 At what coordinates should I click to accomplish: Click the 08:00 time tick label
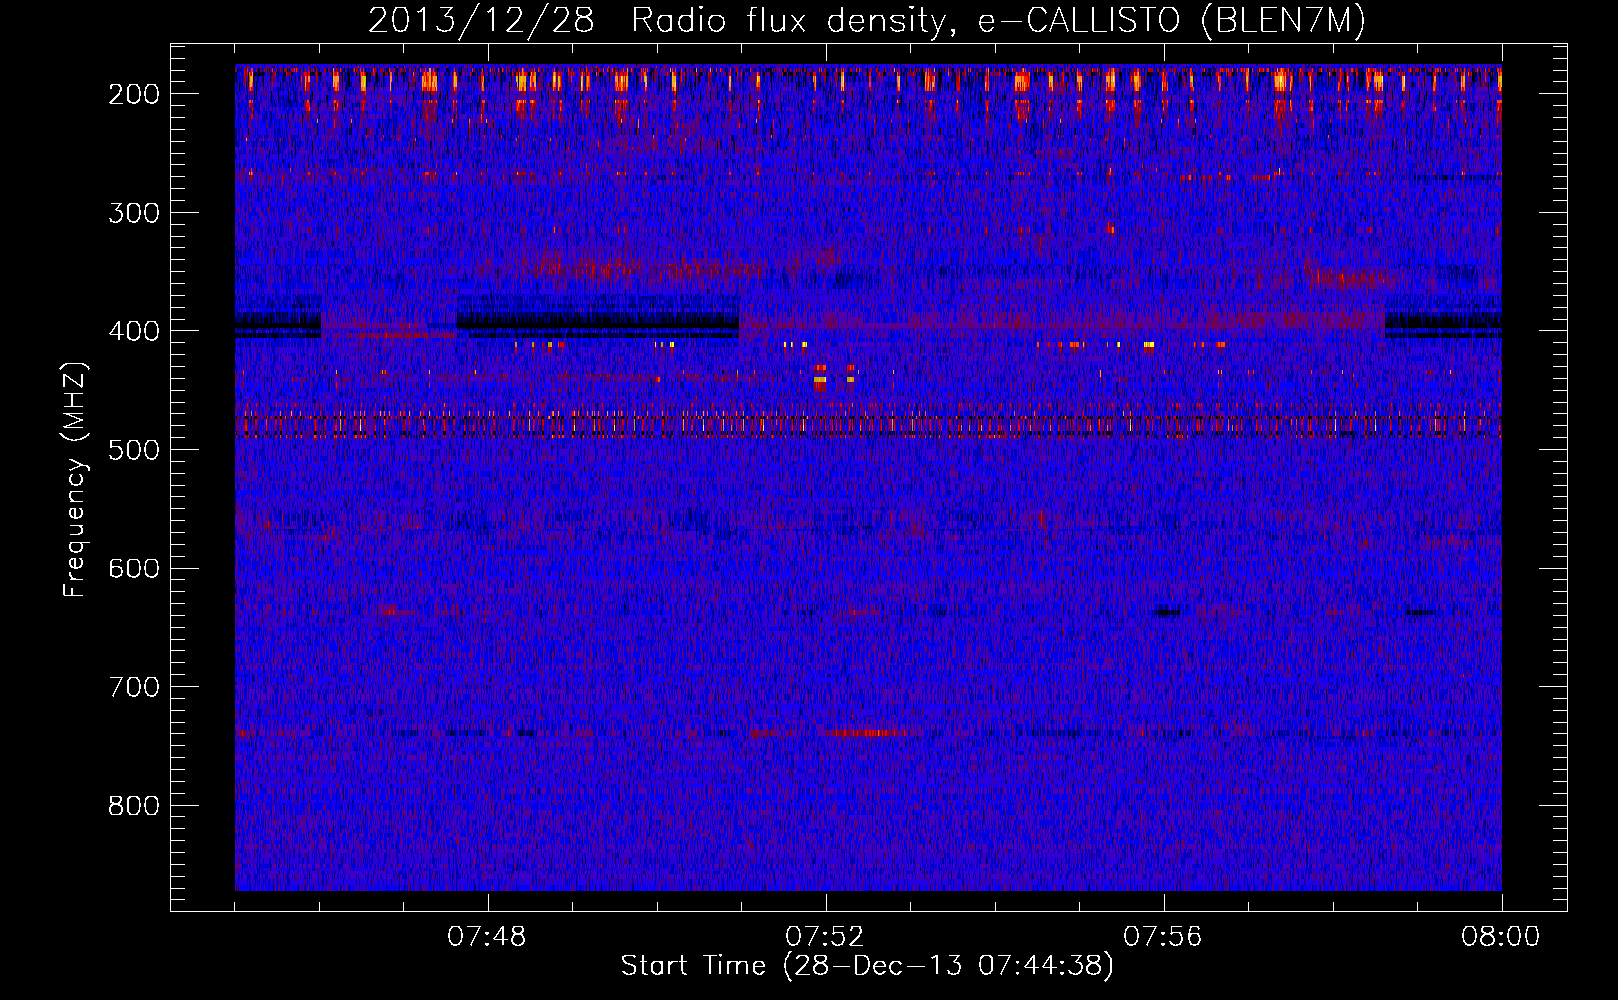[1500, 937]
